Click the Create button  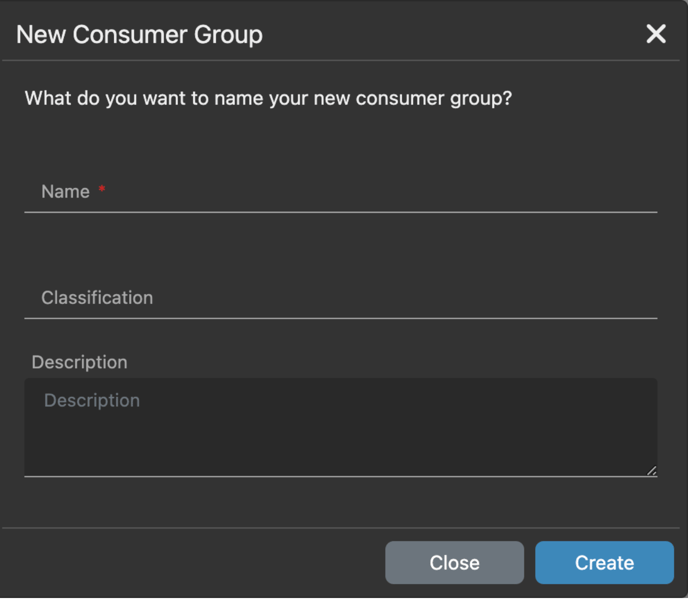(x=604, y=563)
